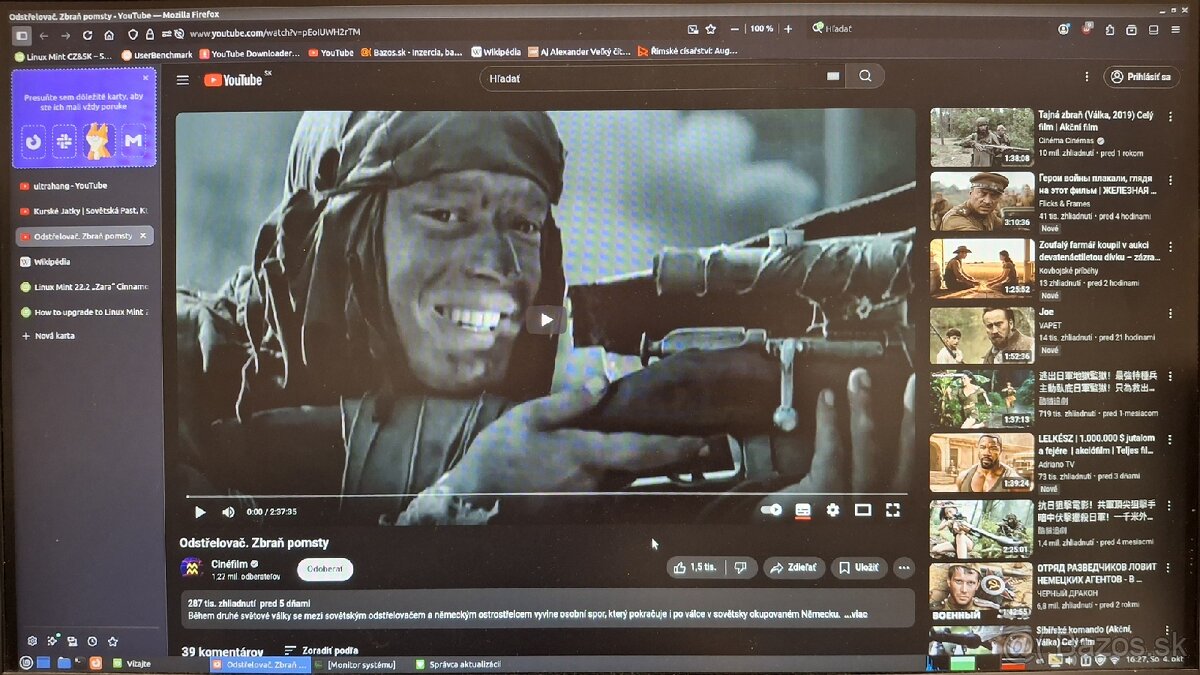
Task: Mute the video using the speaker icon
Action: pos(228,512)
